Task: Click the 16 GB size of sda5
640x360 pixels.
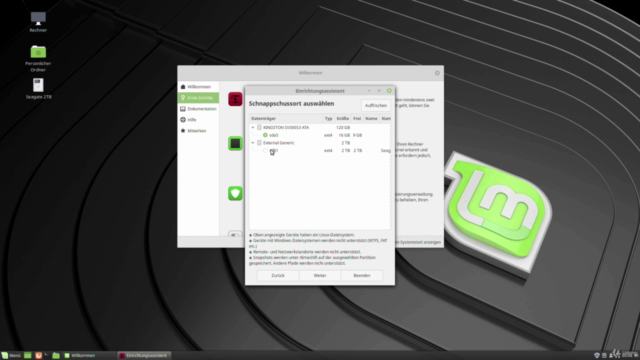Action: click(x=344, y=135)
